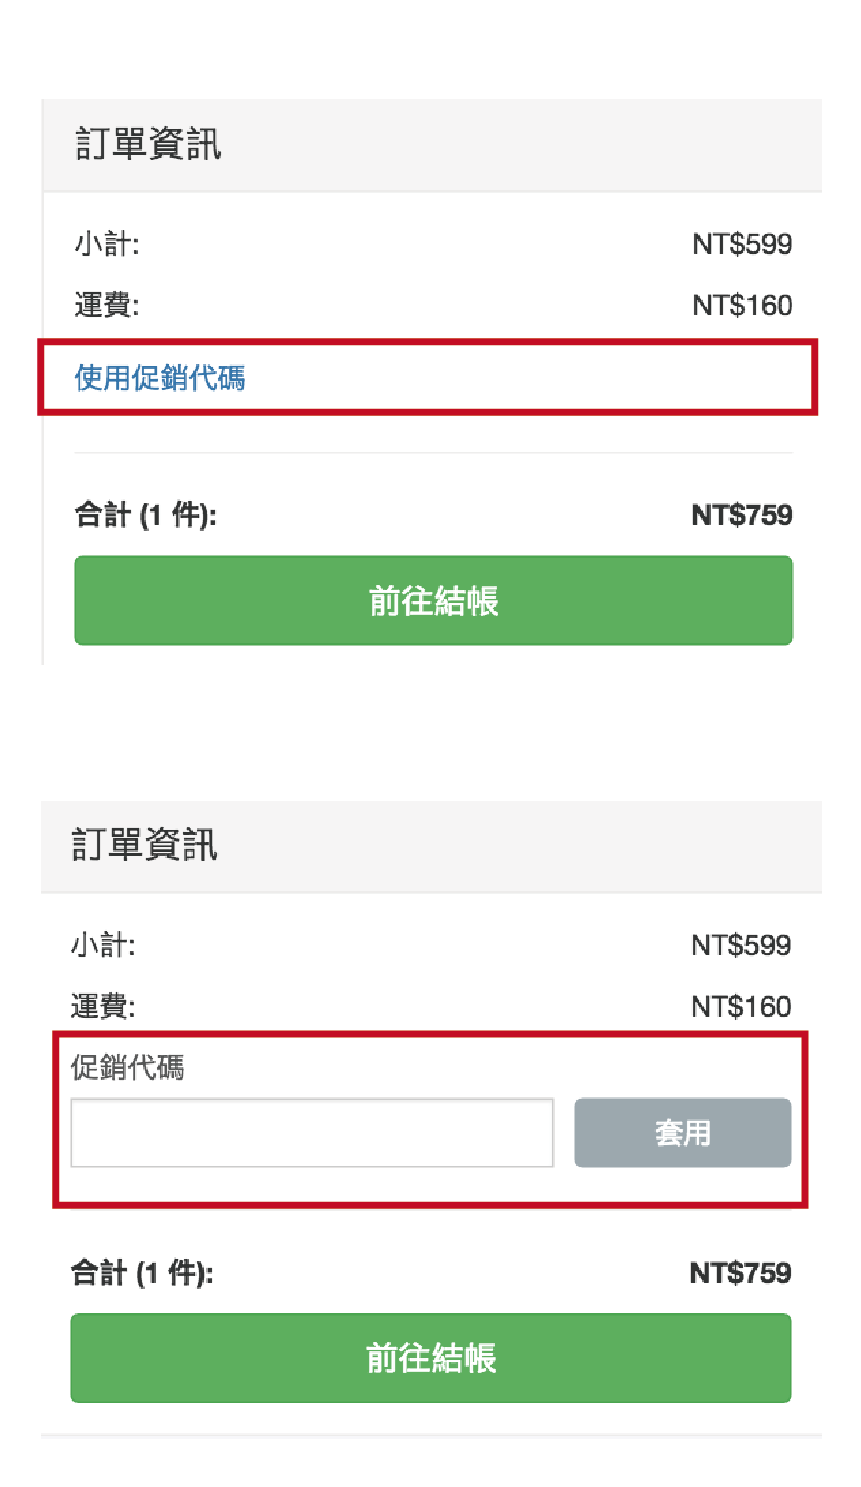The image size is (861, 1487).
Task: Click the 小計 label in the 套用 button panel
Action: coord(103,945)
